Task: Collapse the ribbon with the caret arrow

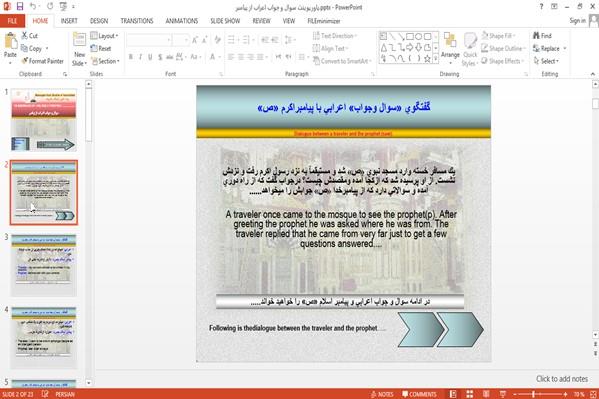Action: coord(593,74)
